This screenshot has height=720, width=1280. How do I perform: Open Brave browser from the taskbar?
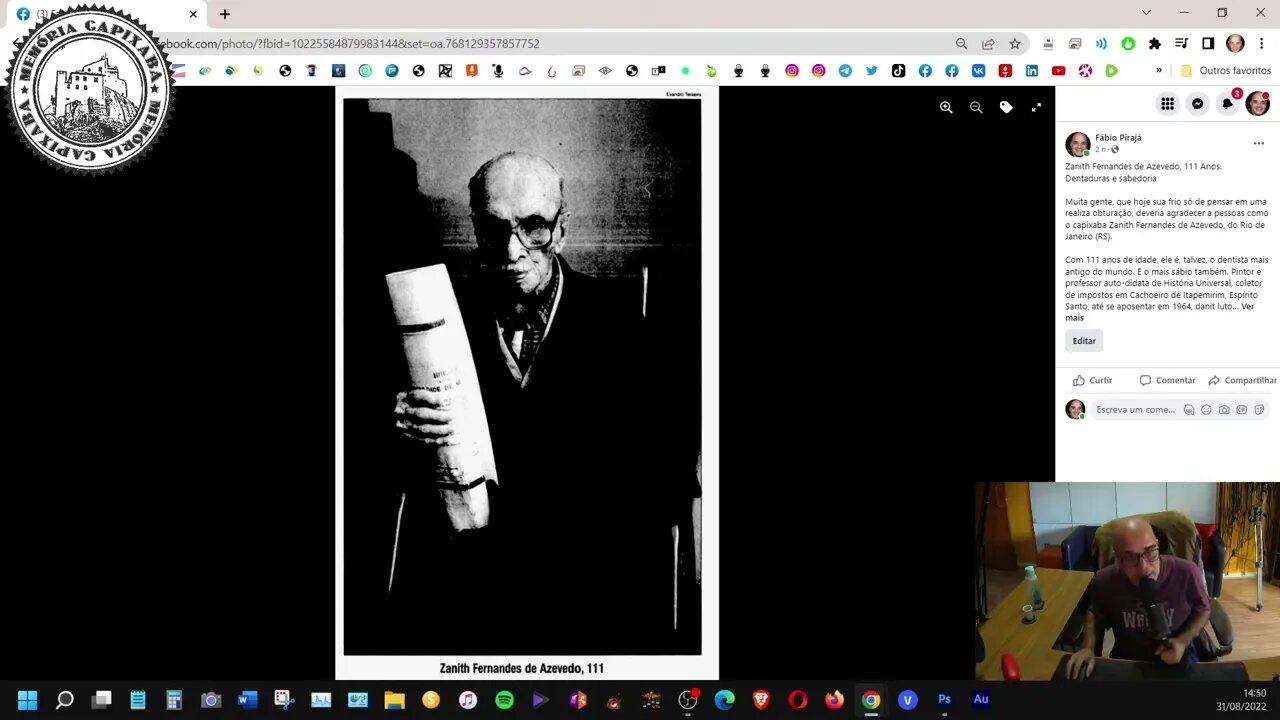click(x=761, y=700)
